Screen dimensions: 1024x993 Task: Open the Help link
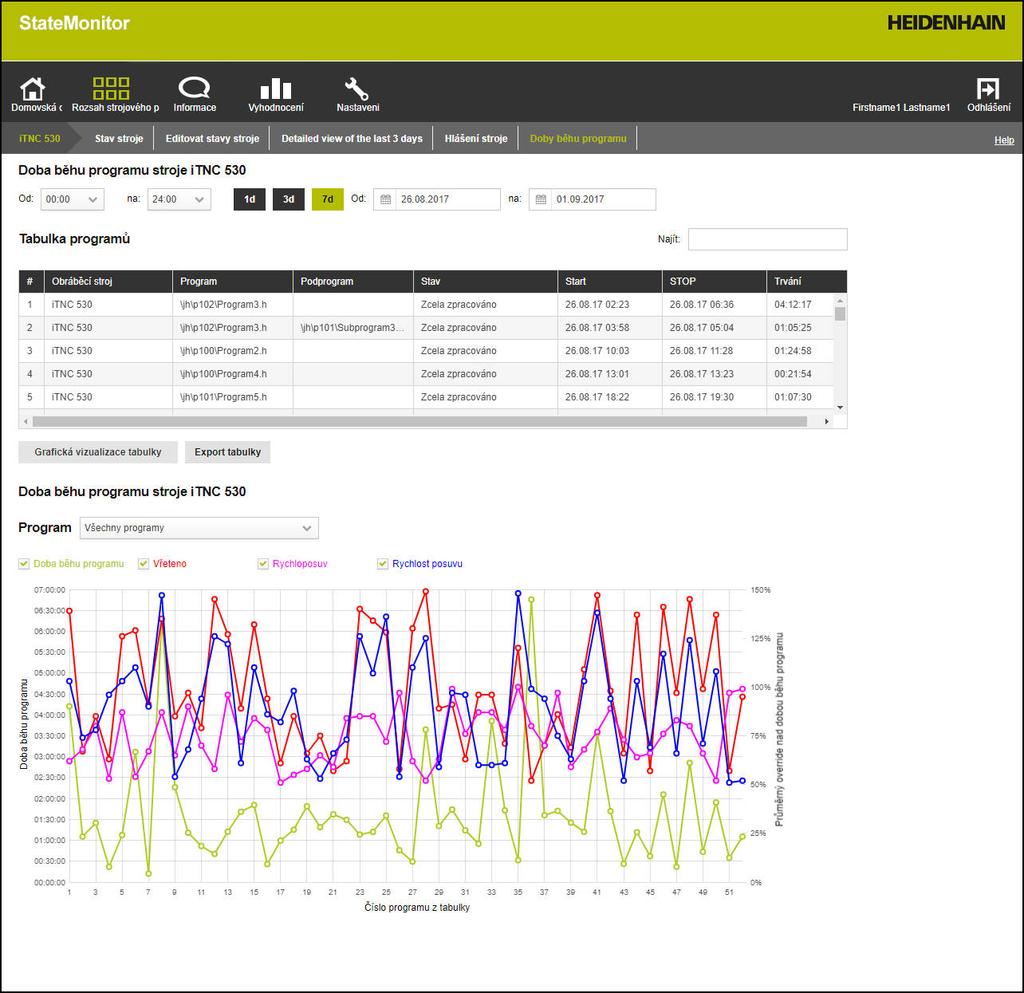point(1004,140)
